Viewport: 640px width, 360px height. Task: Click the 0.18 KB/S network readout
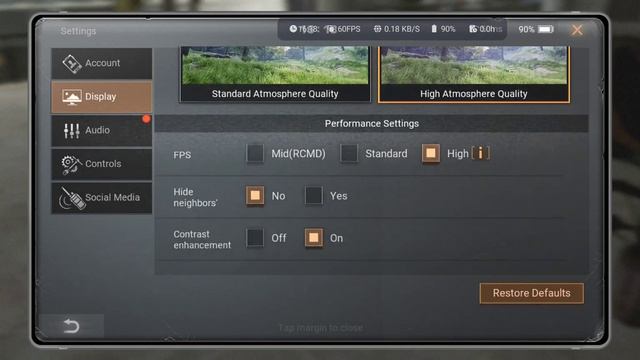pyautogui.click(x=402, y=29)
